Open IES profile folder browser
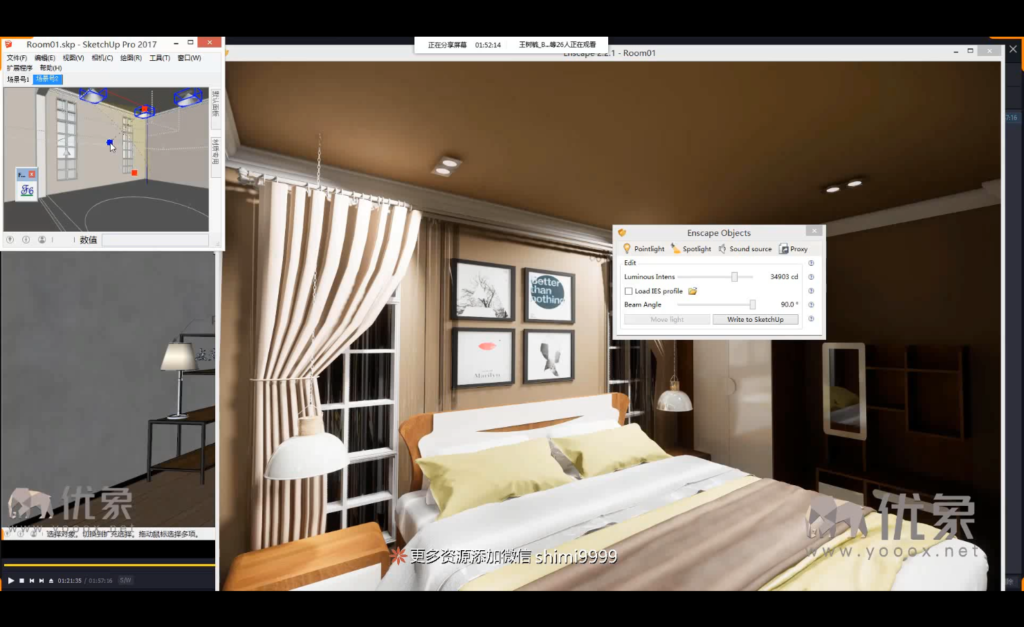This screenshot has width=1024, height=627. coord(692,291)
